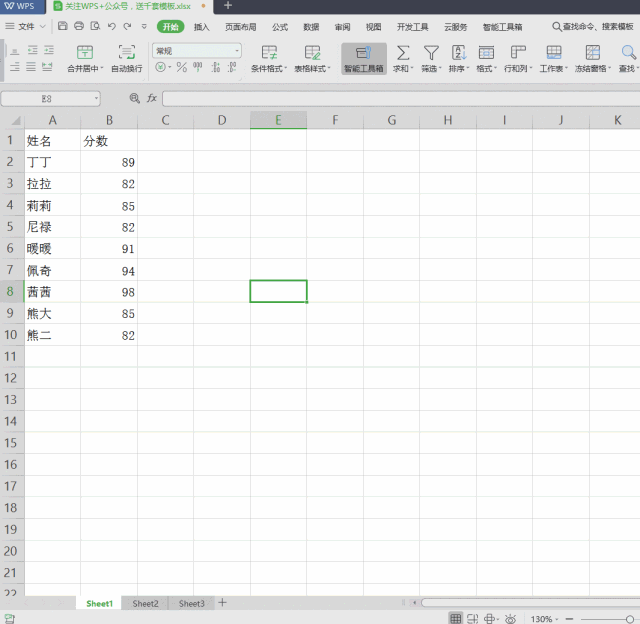Viewport: 640px width, 624px height.
Task: Click the bottom align icon
Action: click(x=15, y=51)
